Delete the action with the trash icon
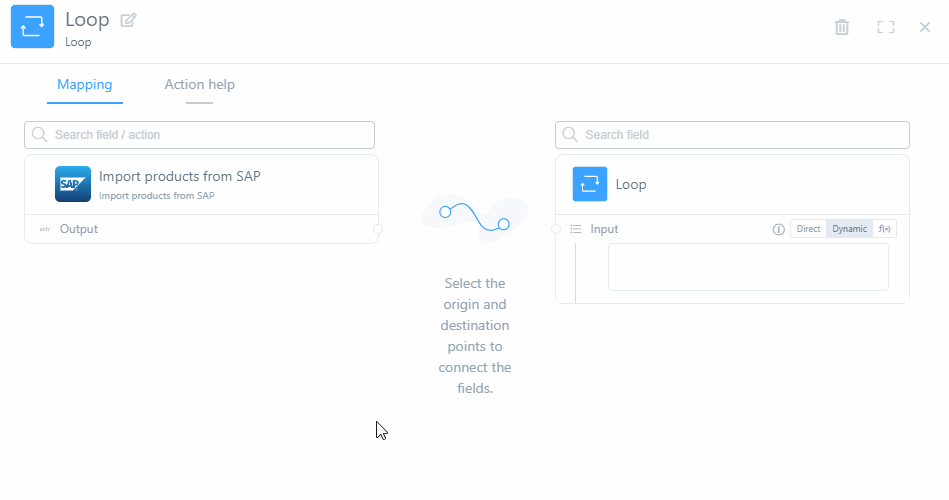The height and width of the screenshot is (500, 949). (842, 27)
